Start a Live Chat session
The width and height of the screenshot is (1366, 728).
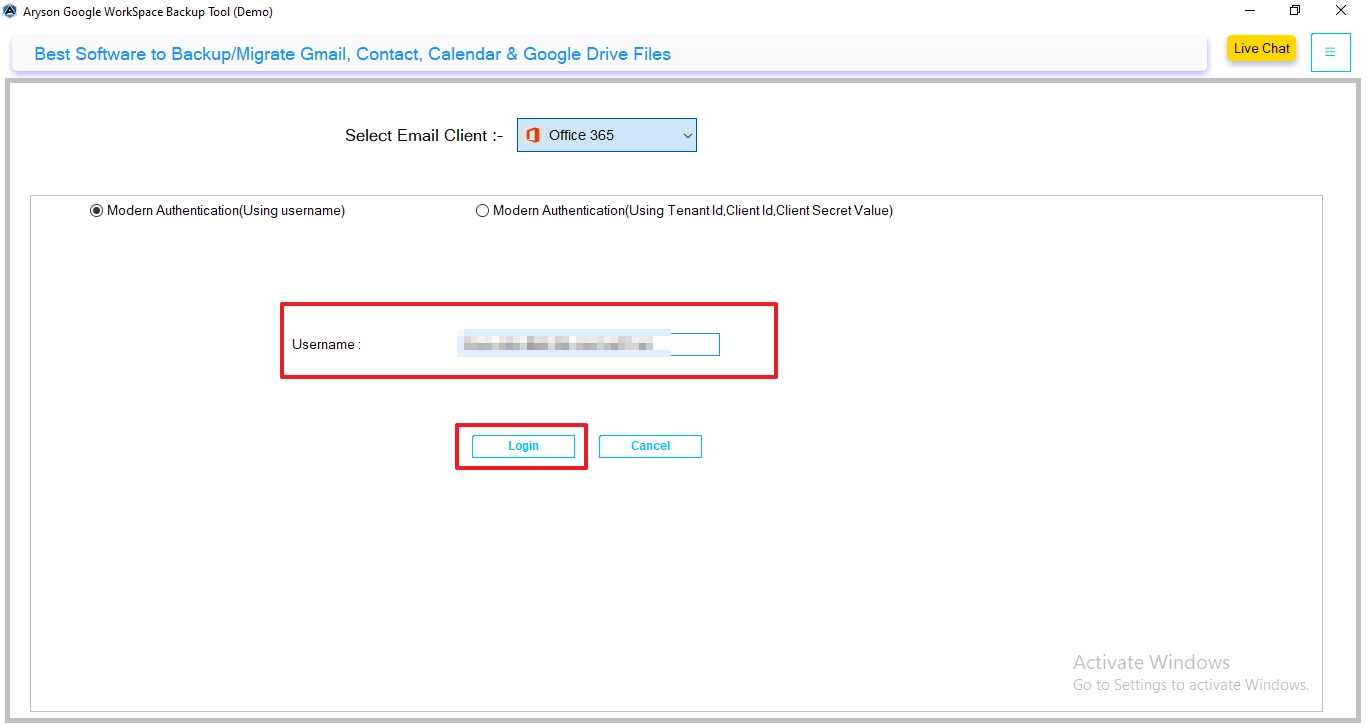click(1262, 49)
